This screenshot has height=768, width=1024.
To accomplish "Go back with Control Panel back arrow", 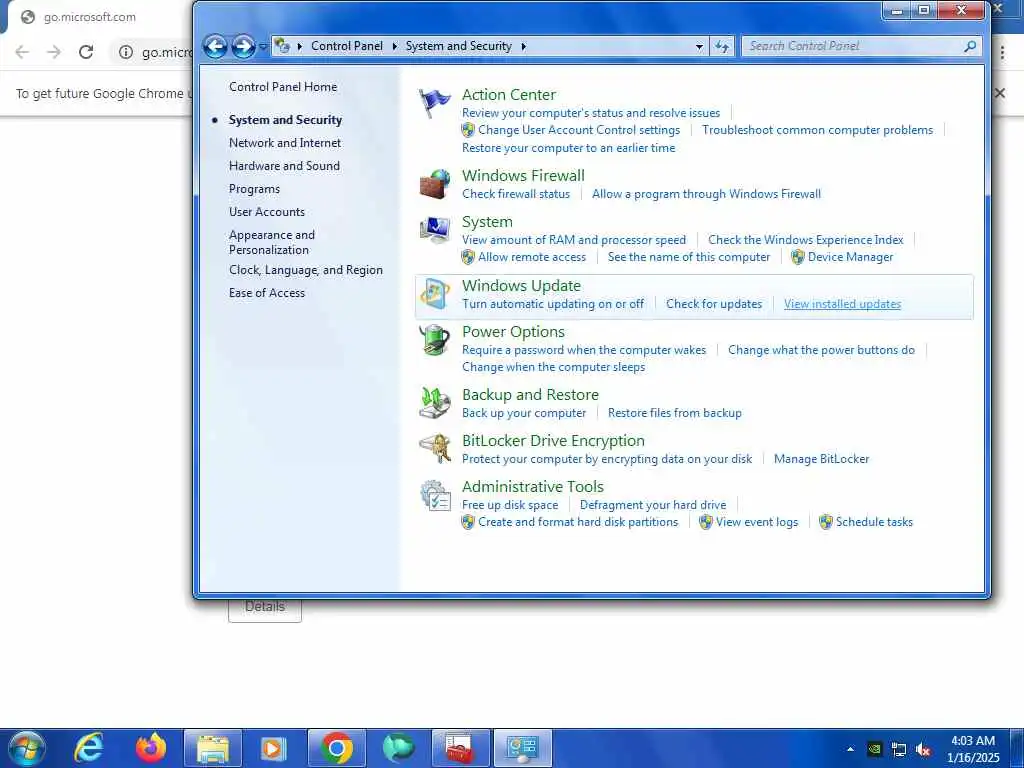I will tap(215, 46).
